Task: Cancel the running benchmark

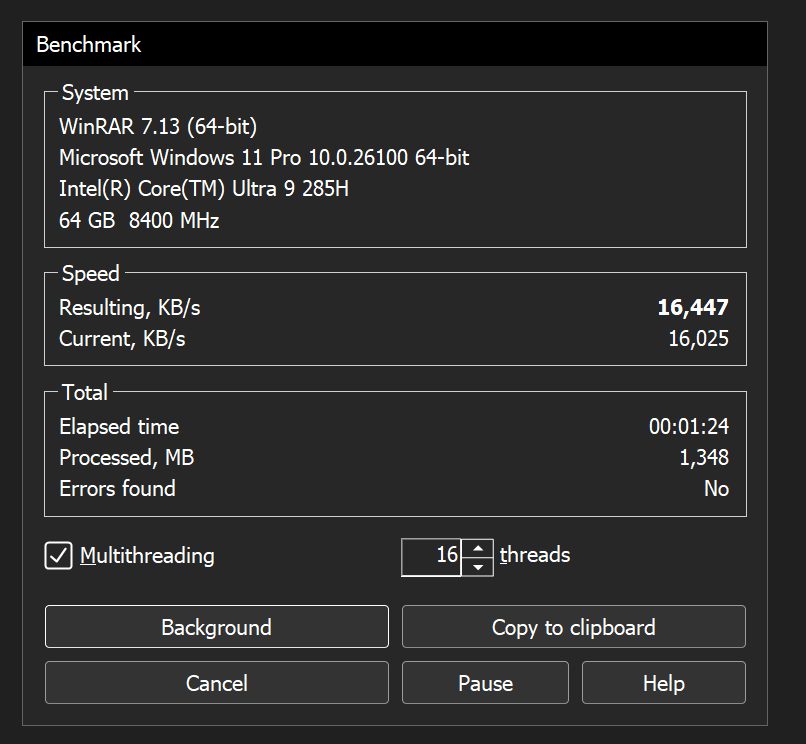Action: click(x=216, y=683)
